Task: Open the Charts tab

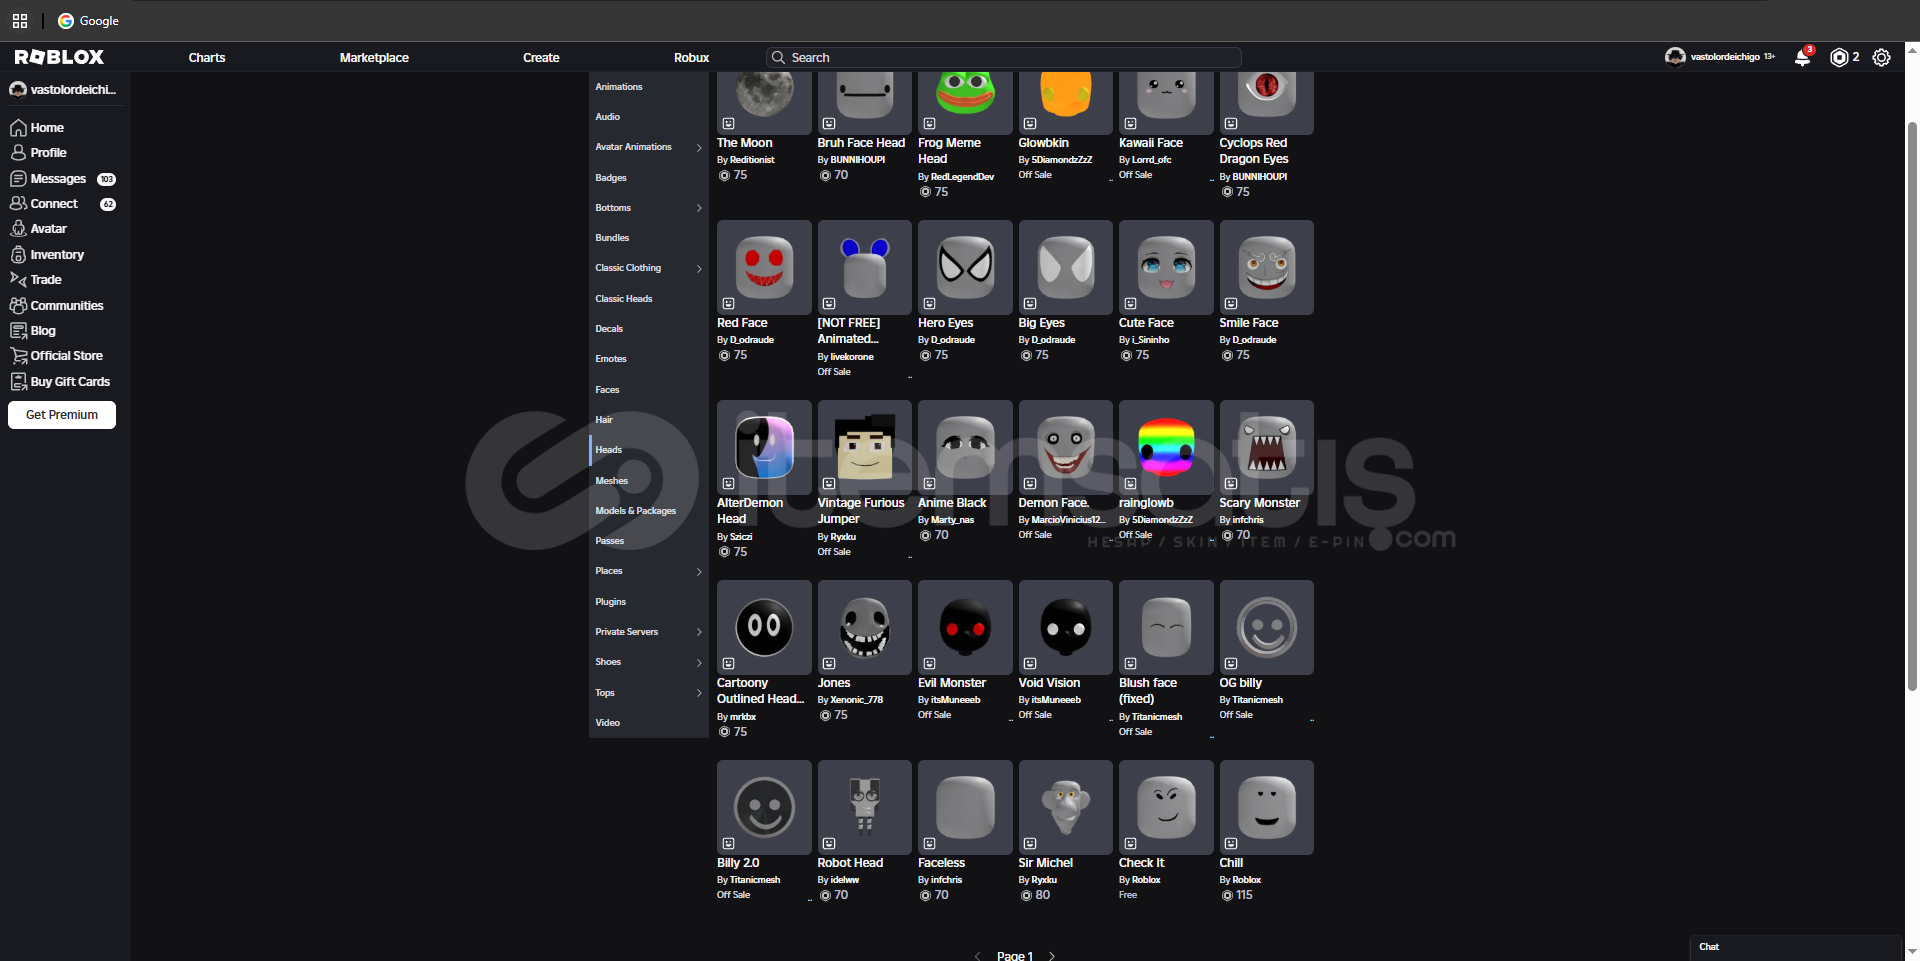Action: [207, 58]
